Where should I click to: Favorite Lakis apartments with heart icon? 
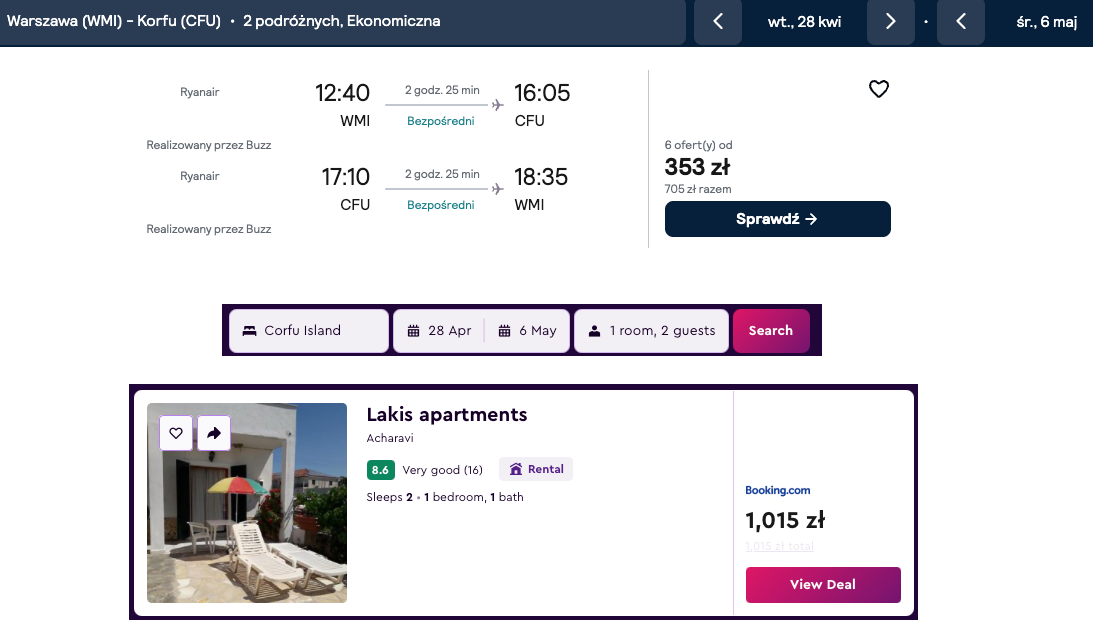point(176,433)
